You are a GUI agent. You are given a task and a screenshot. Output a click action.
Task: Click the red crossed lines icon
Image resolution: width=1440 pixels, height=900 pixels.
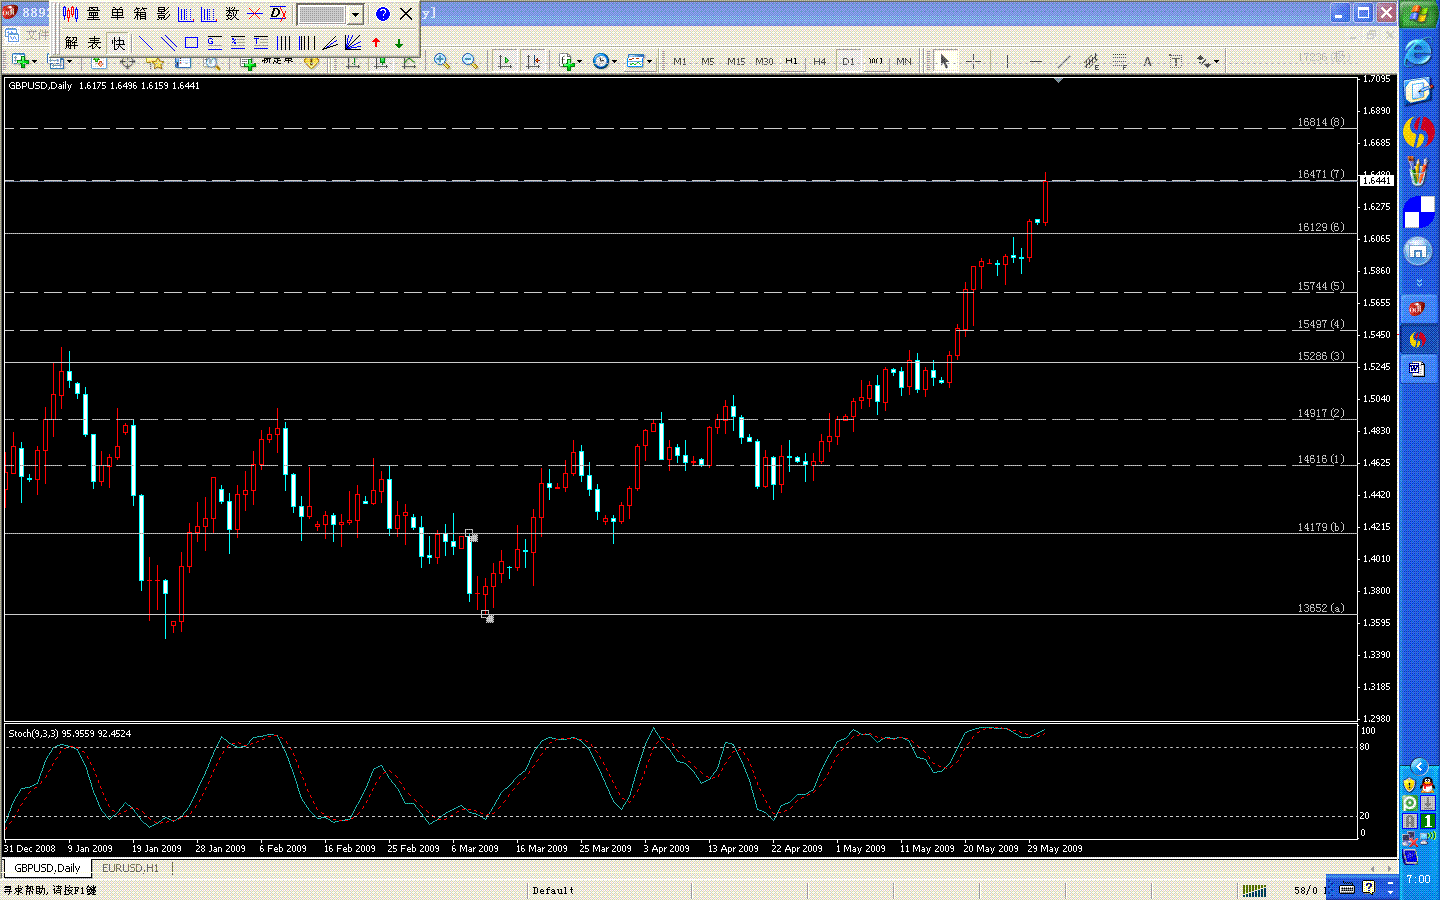[255, 14]
